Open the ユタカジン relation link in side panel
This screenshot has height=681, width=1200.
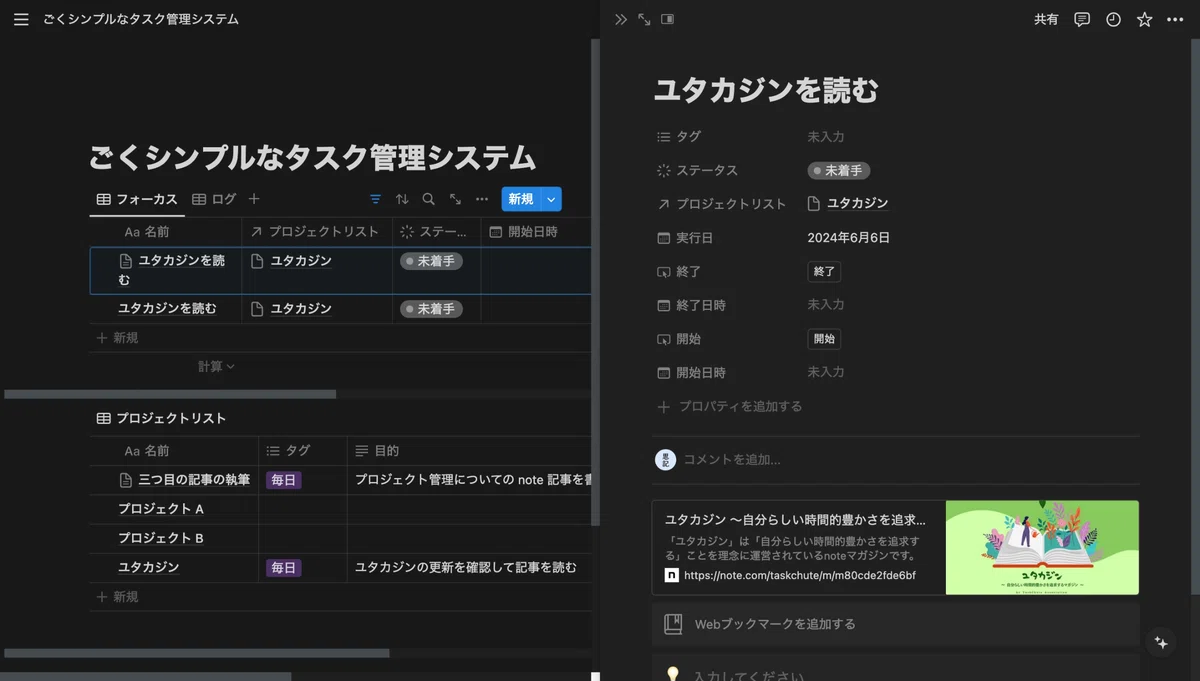848,204
